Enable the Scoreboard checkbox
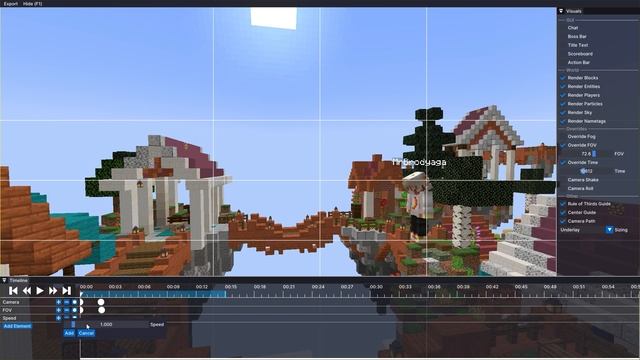Viewport: 640px width, 360px height. click(562, 54)
